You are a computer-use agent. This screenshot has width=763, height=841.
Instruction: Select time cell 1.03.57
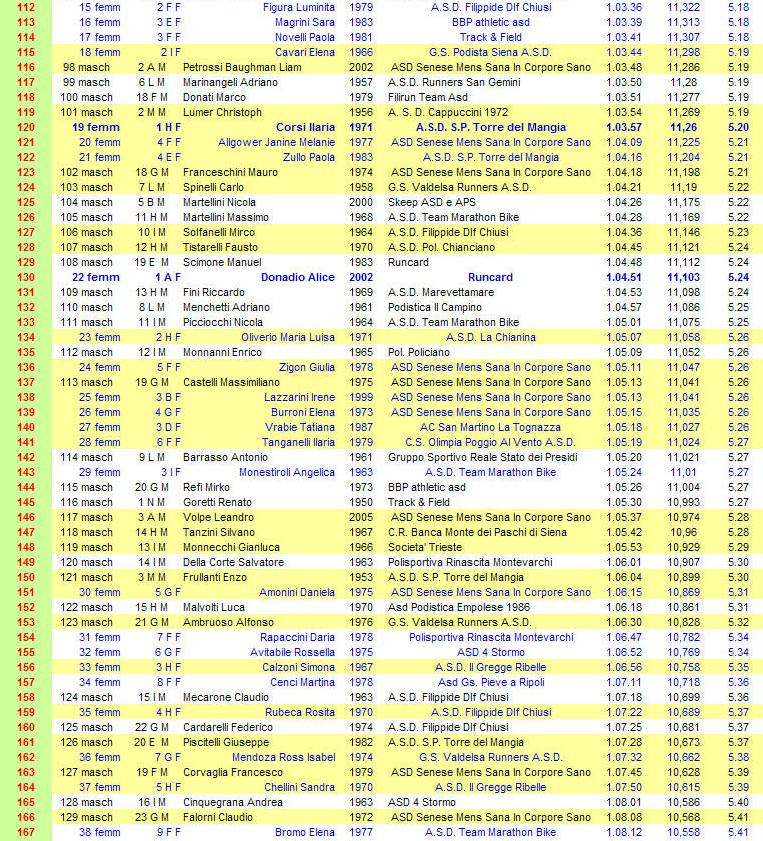tap(624, 128)
